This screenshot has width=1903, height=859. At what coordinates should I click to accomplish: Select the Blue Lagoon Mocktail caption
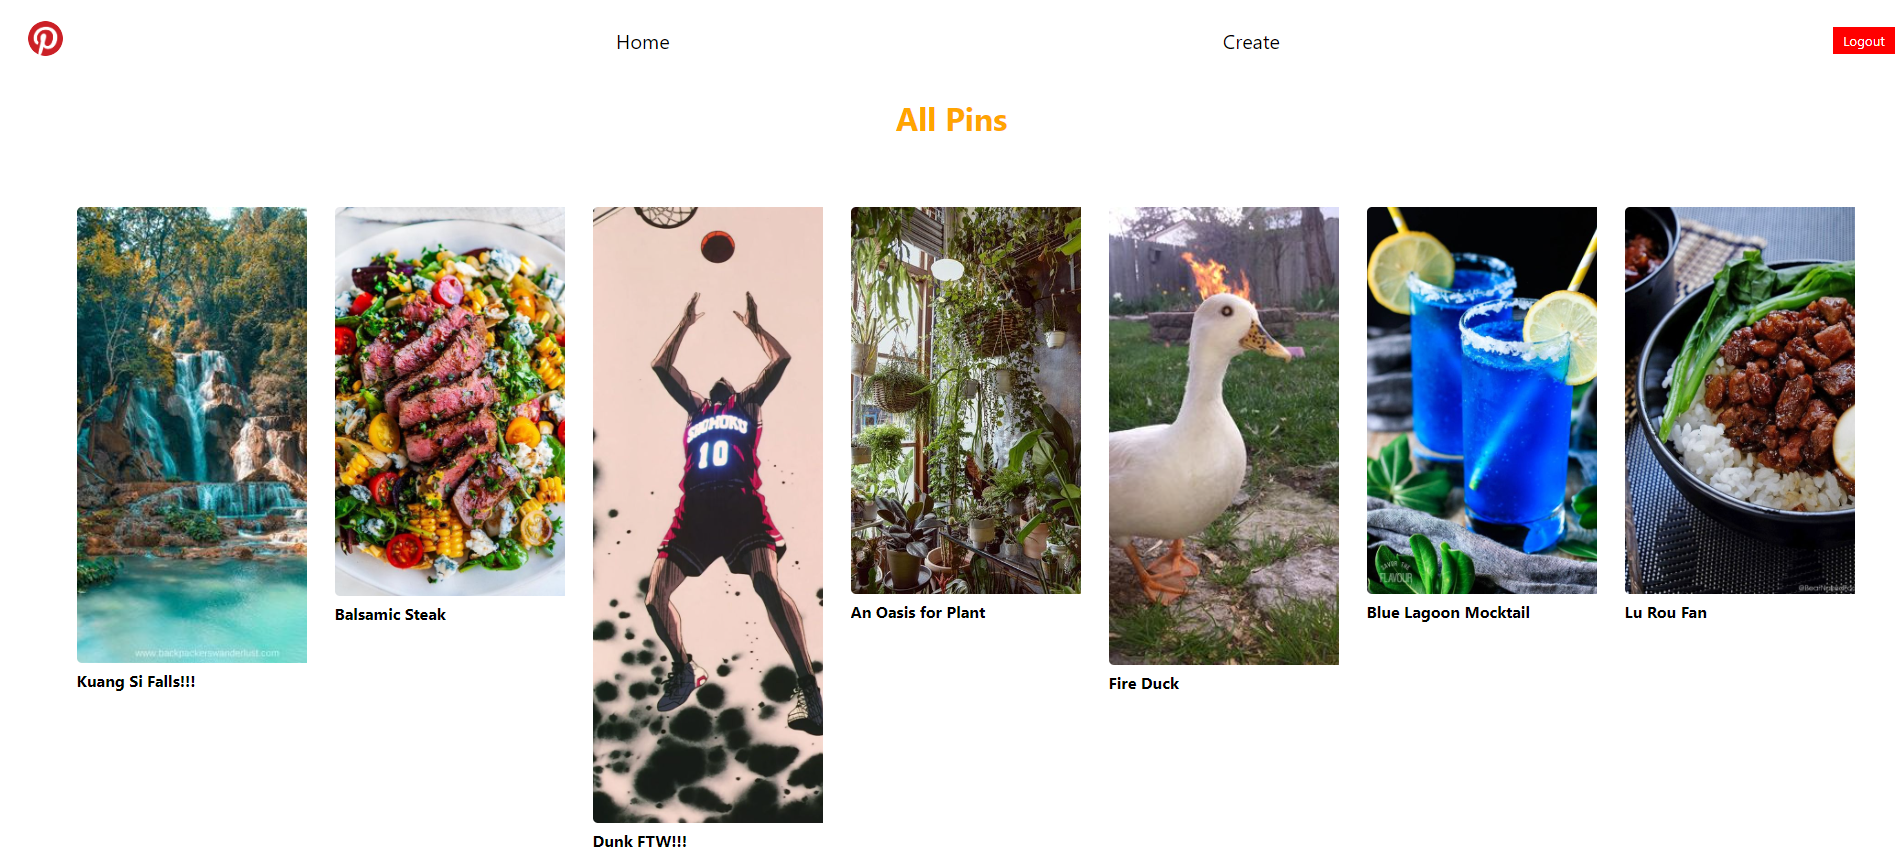(1448, 613)
